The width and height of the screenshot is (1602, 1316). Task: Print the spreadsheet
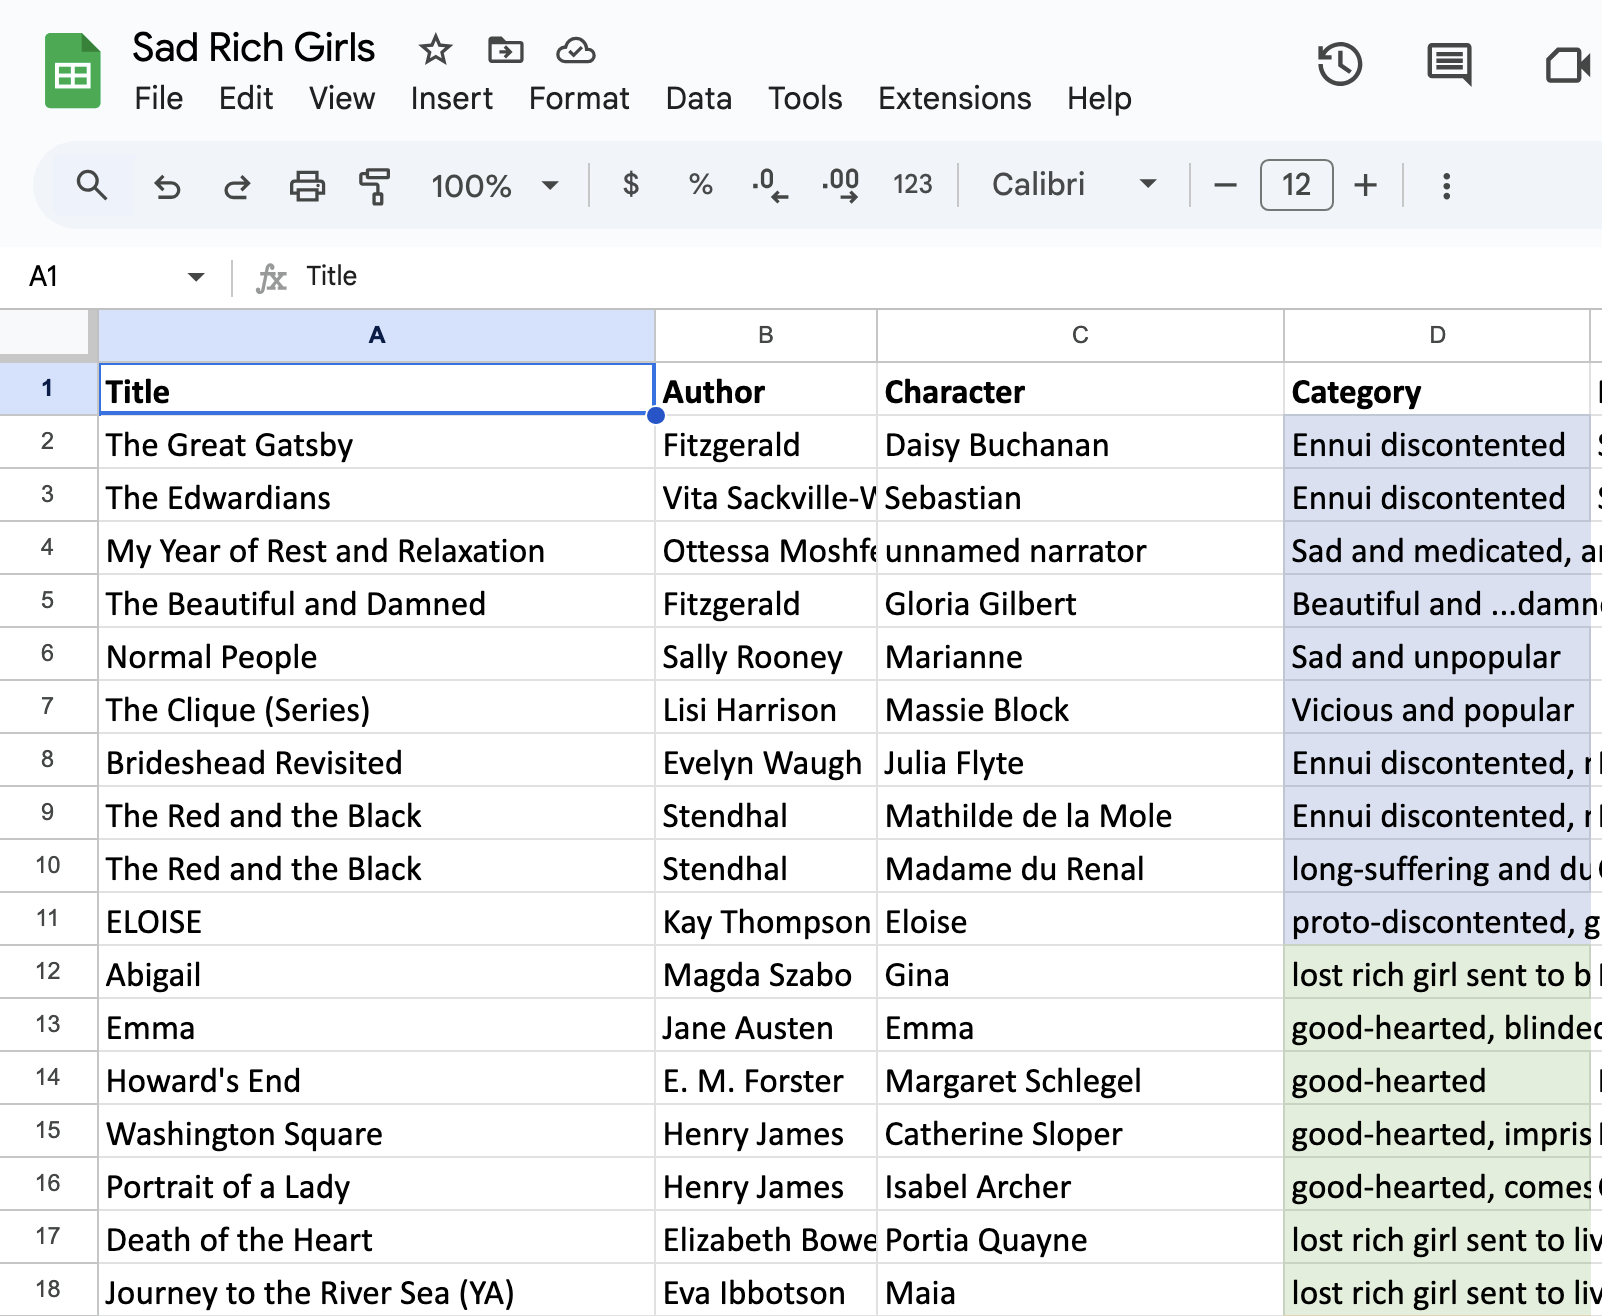pos(307,186)
